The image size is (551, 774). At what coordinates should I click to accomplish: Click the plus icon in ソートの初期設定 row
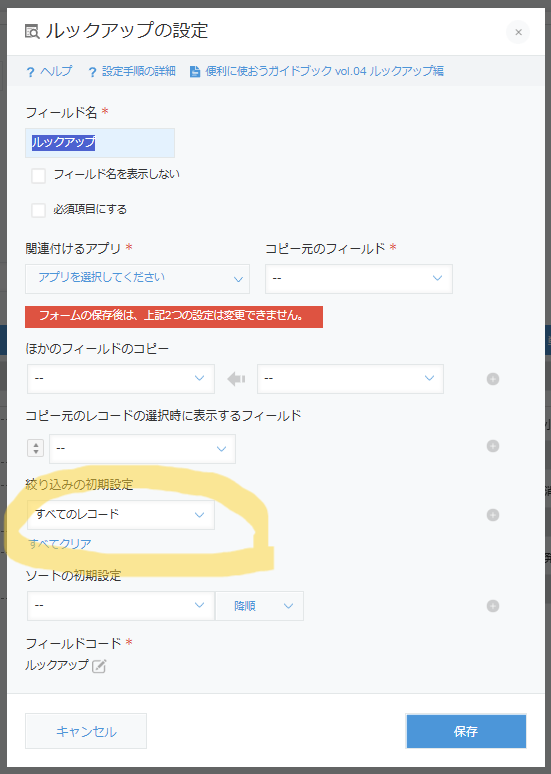pyautogui.click(x=493, y=606)
